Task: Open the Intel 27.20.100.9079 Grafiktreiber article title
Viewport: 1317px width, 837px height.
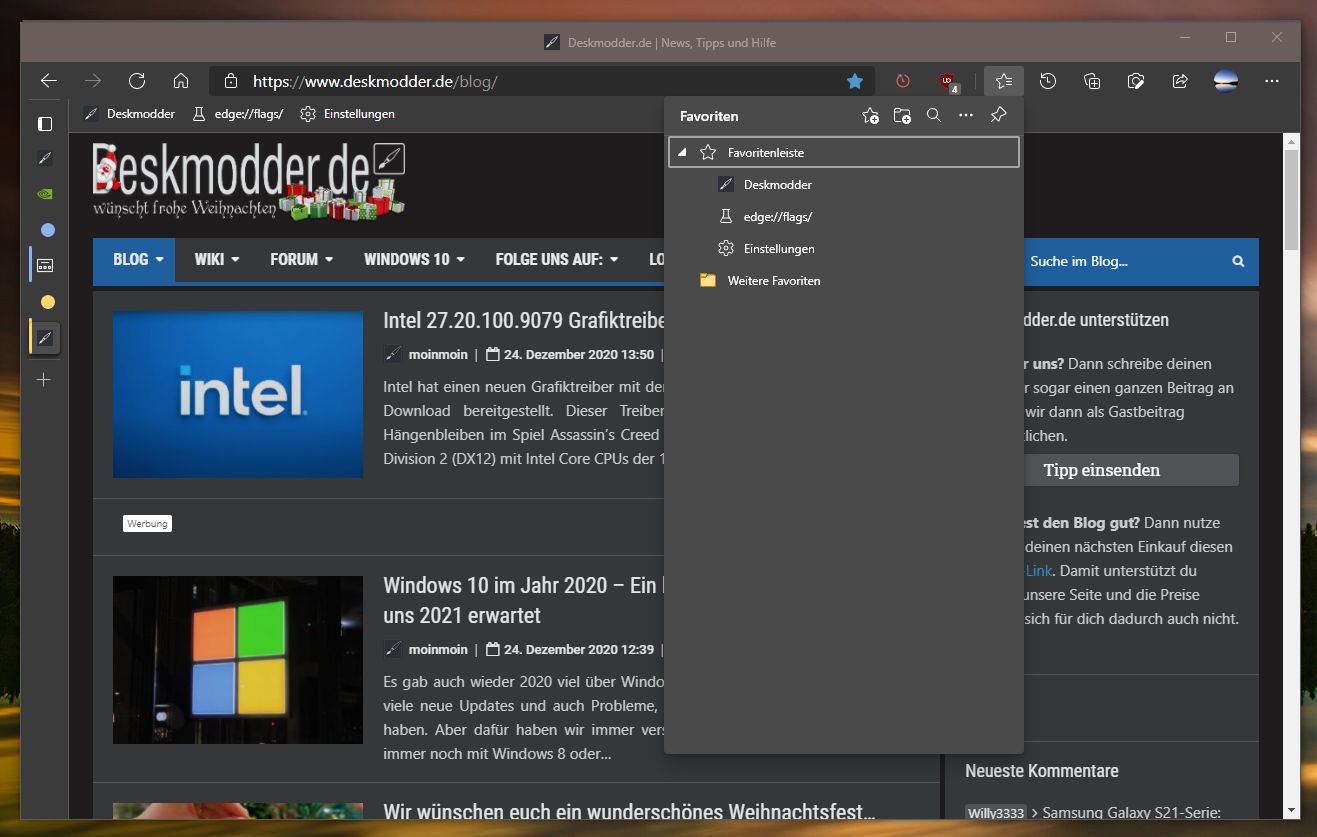Action: pos(524,321)
